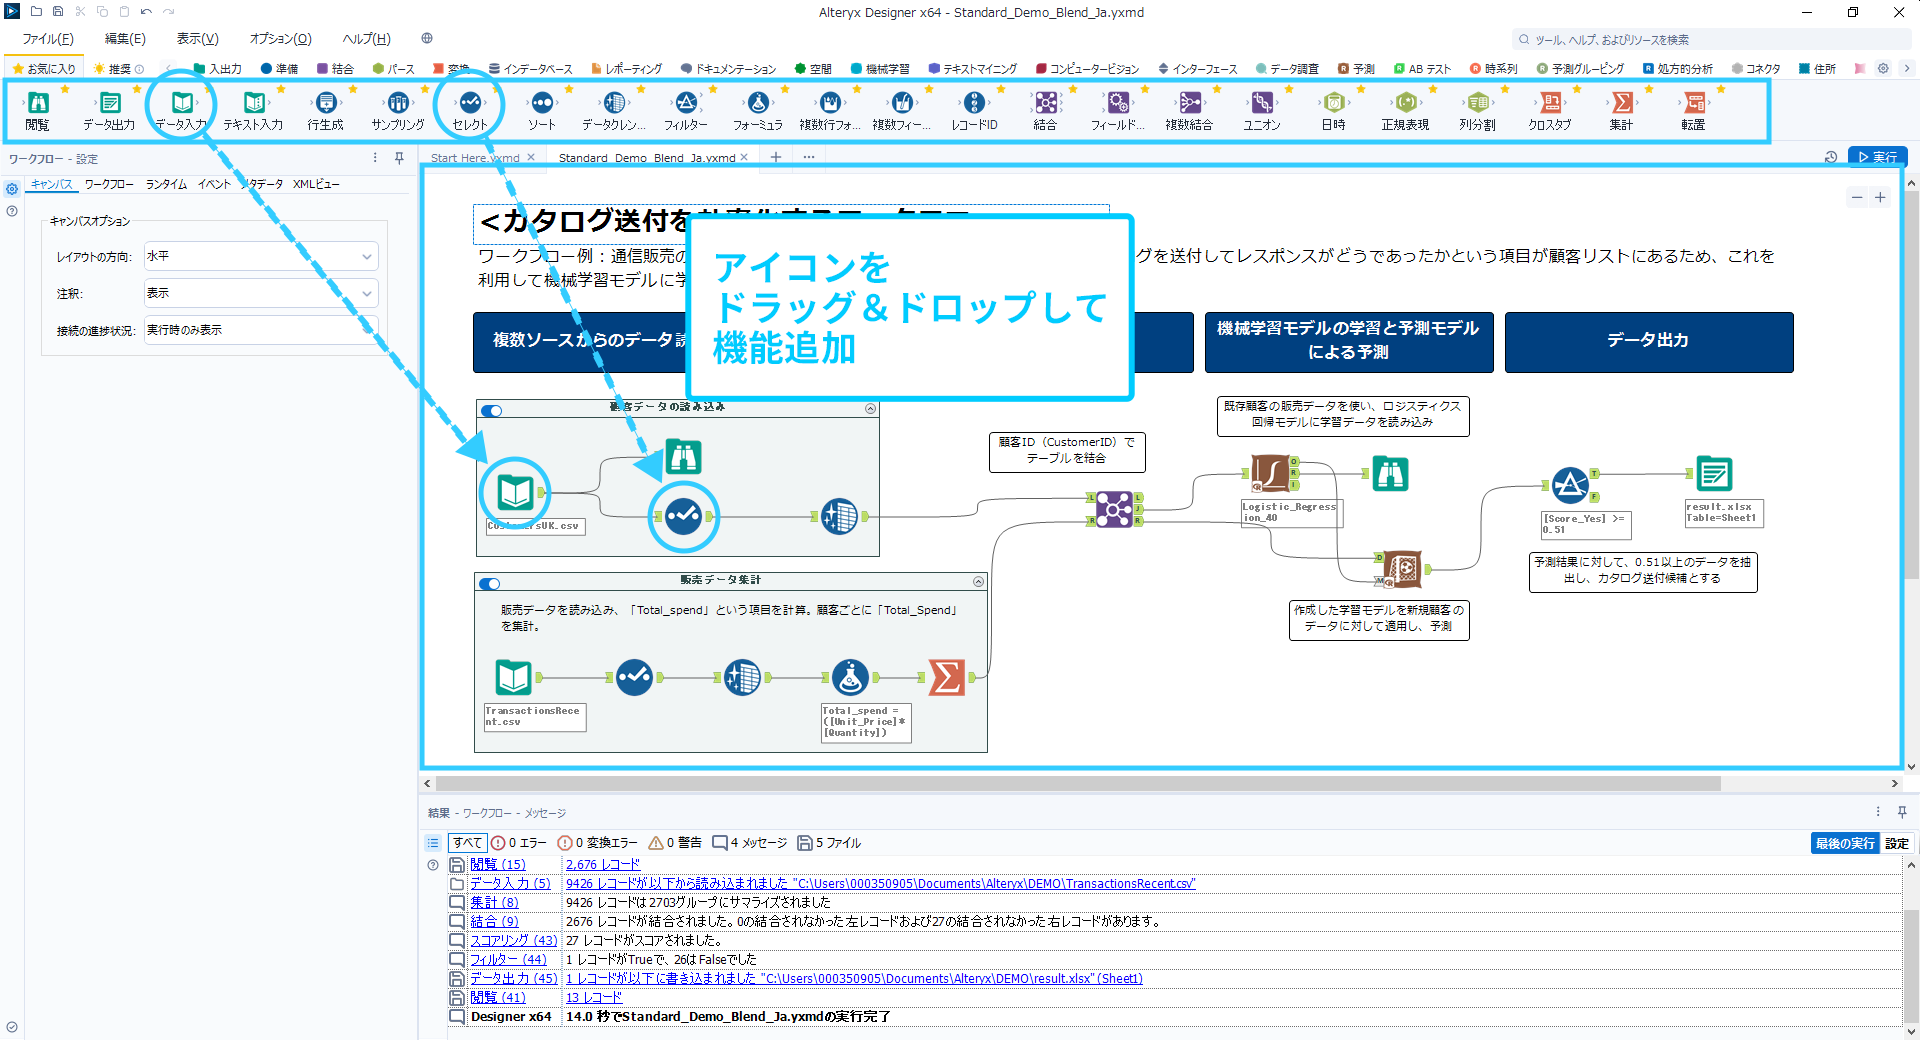1920x1040 pixels.
Task: Add a new workflow tab with plus
Action: click(775, 157)
